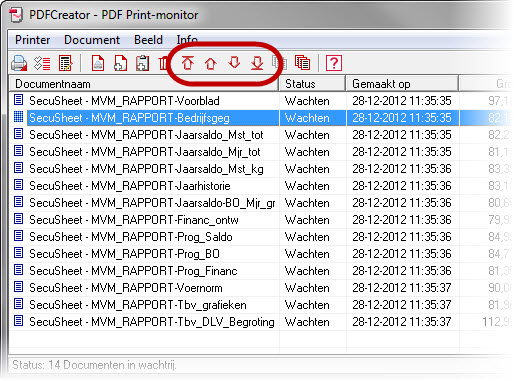Sort by the Documentnaam column header
514x381 pixels.
click(x=143, y=84)
